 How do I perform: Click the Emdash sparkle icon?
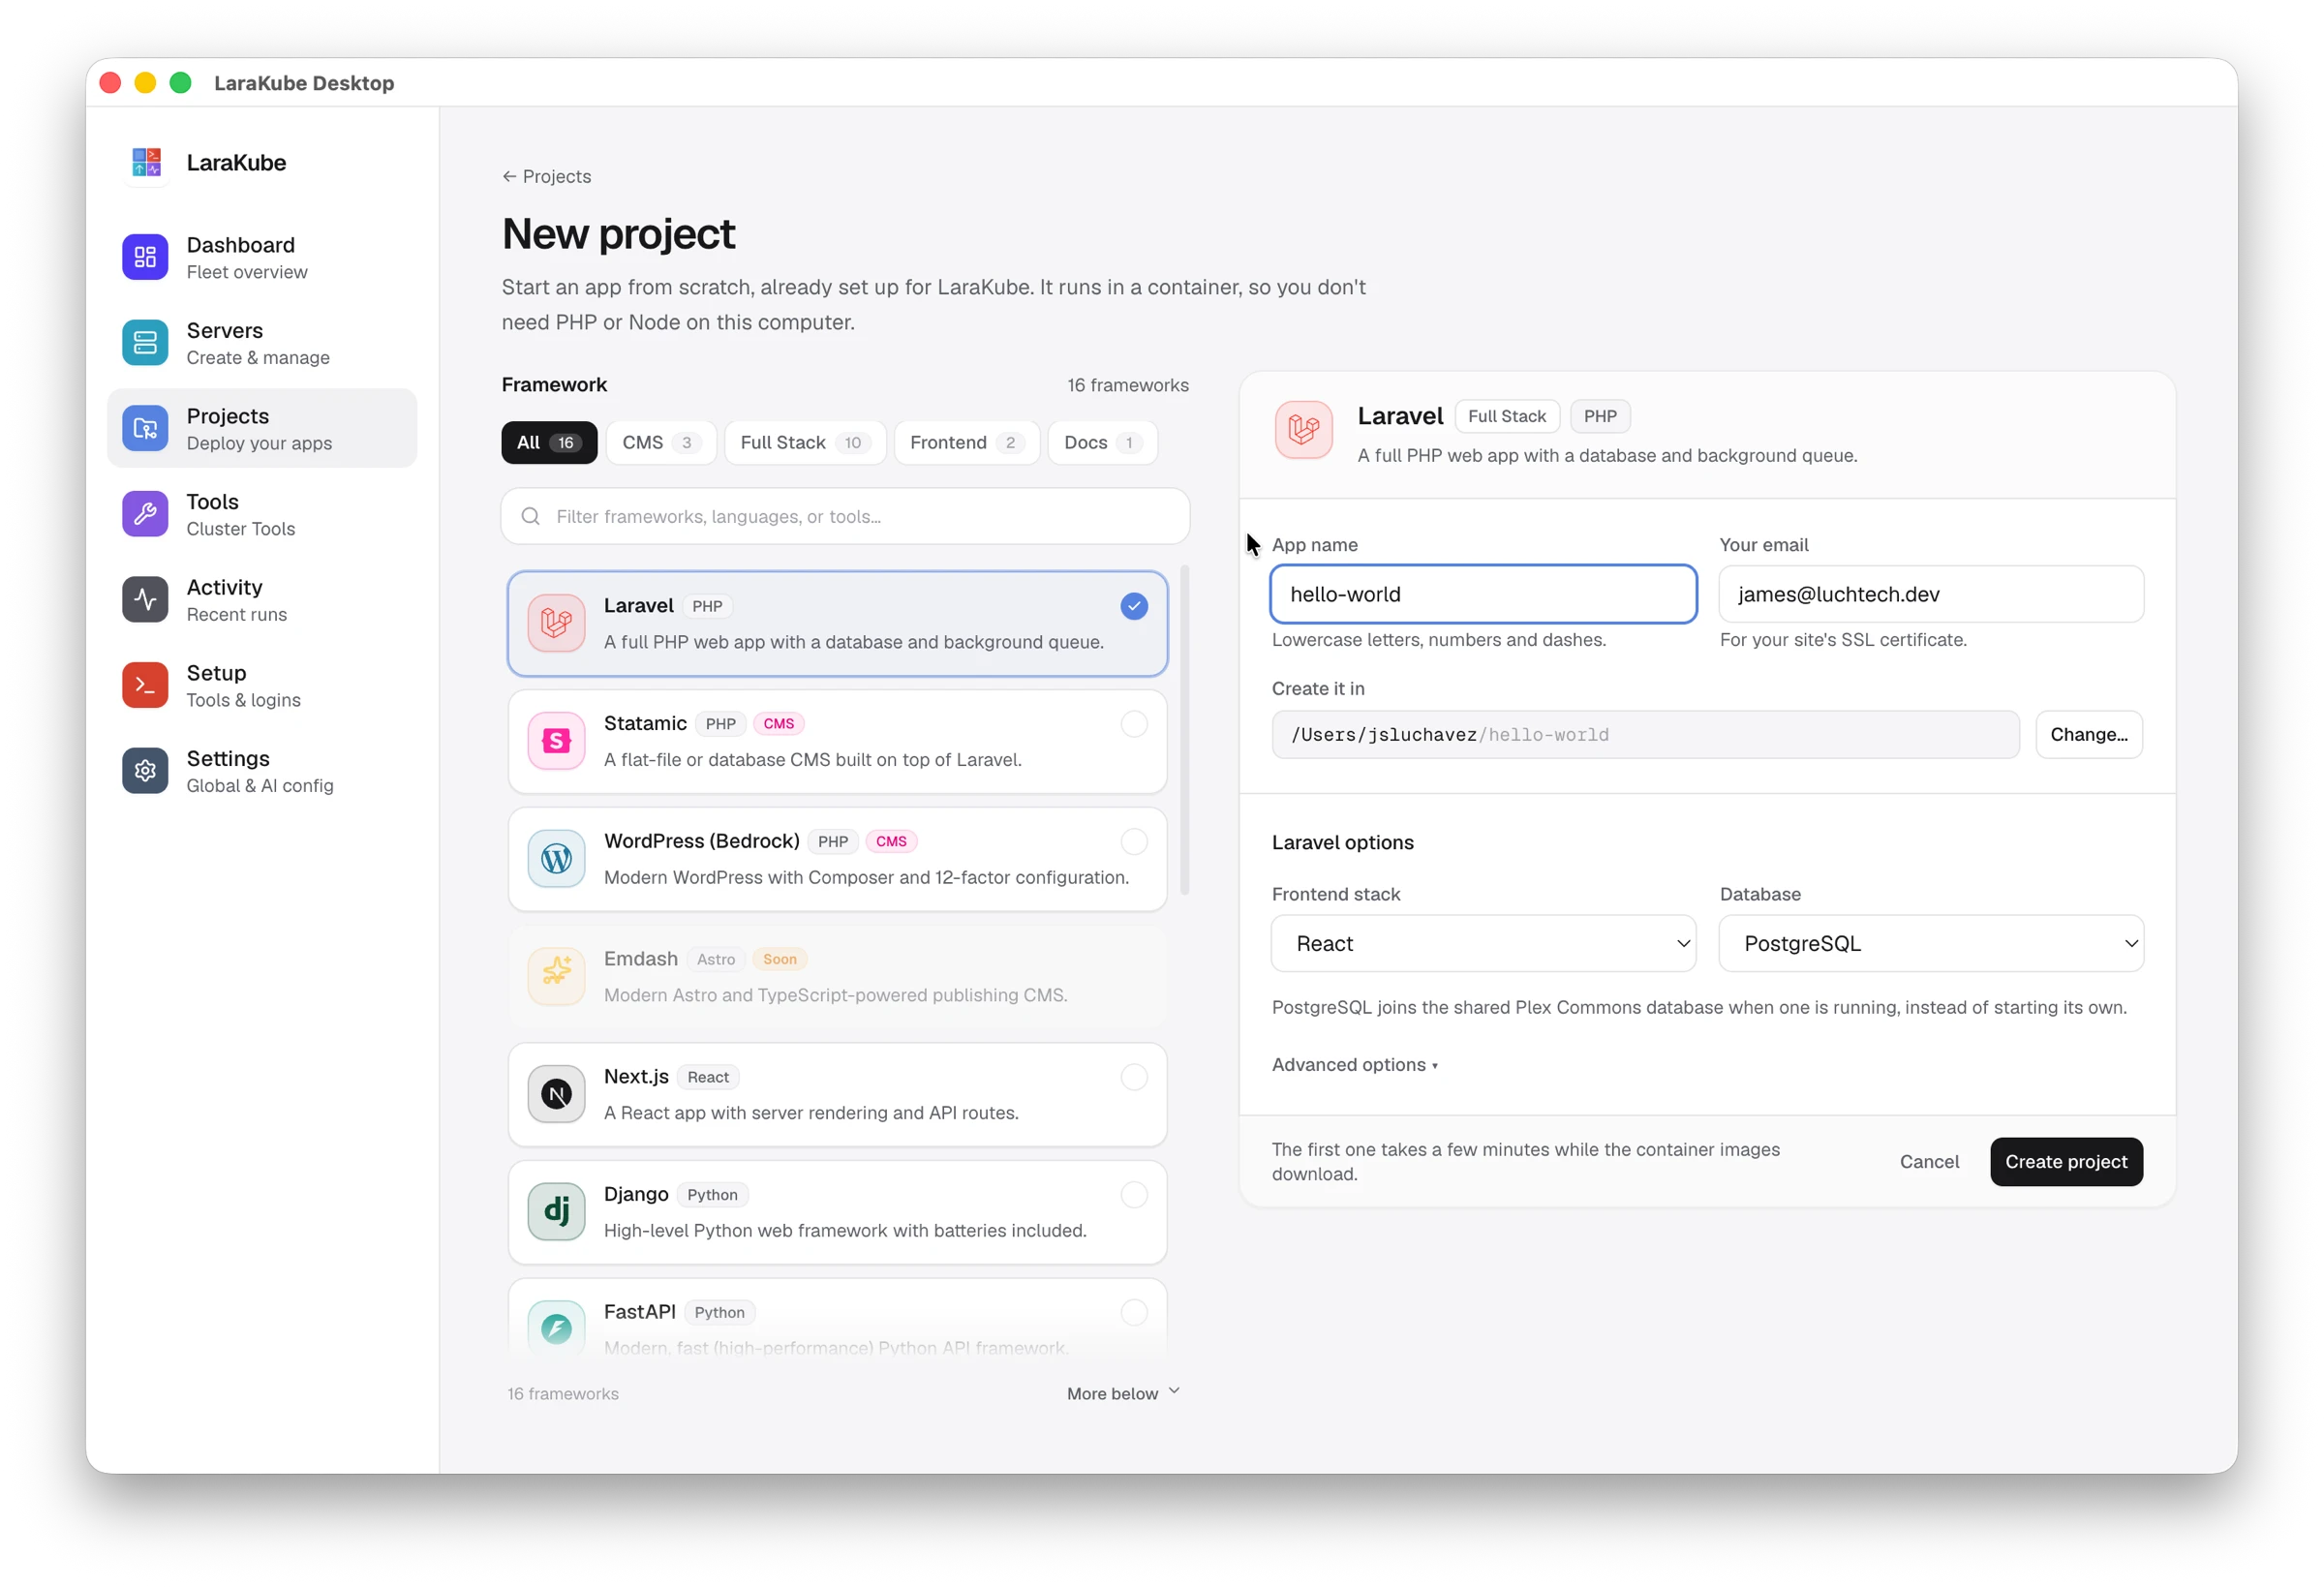(x=556, y=977)
